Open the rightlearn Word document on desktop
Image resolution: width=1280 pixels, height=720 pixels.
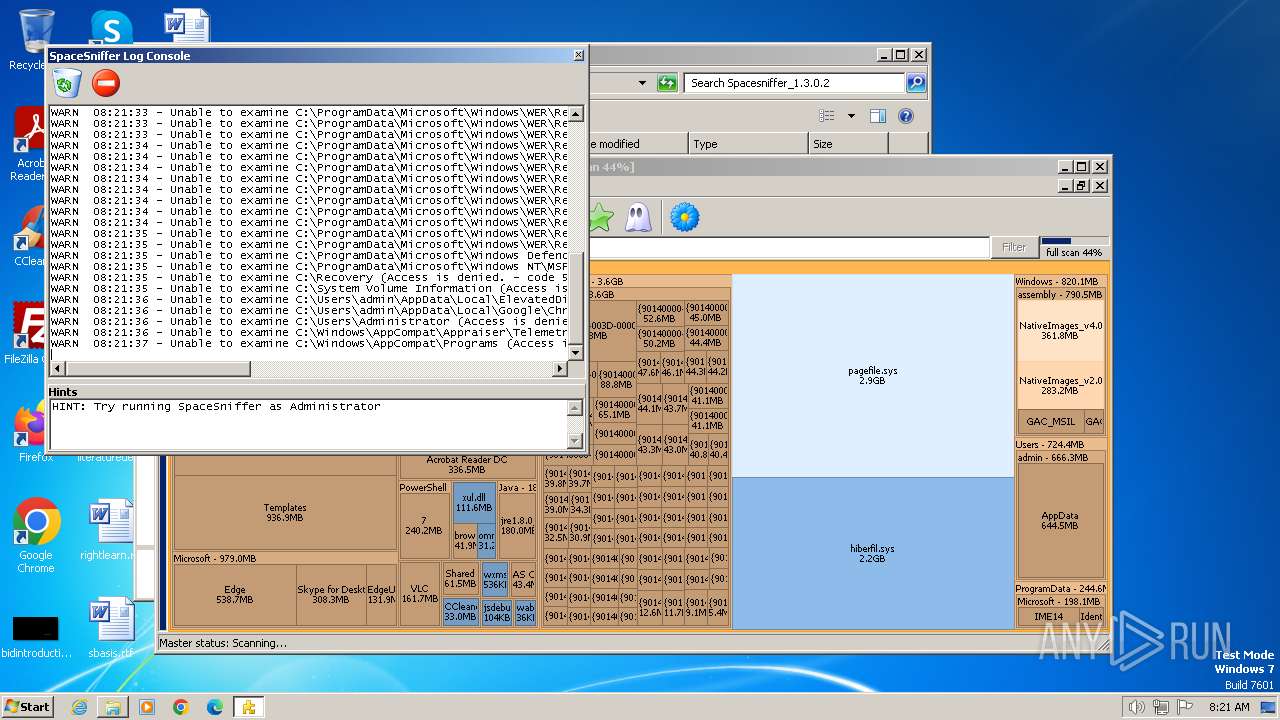point(109,530)
